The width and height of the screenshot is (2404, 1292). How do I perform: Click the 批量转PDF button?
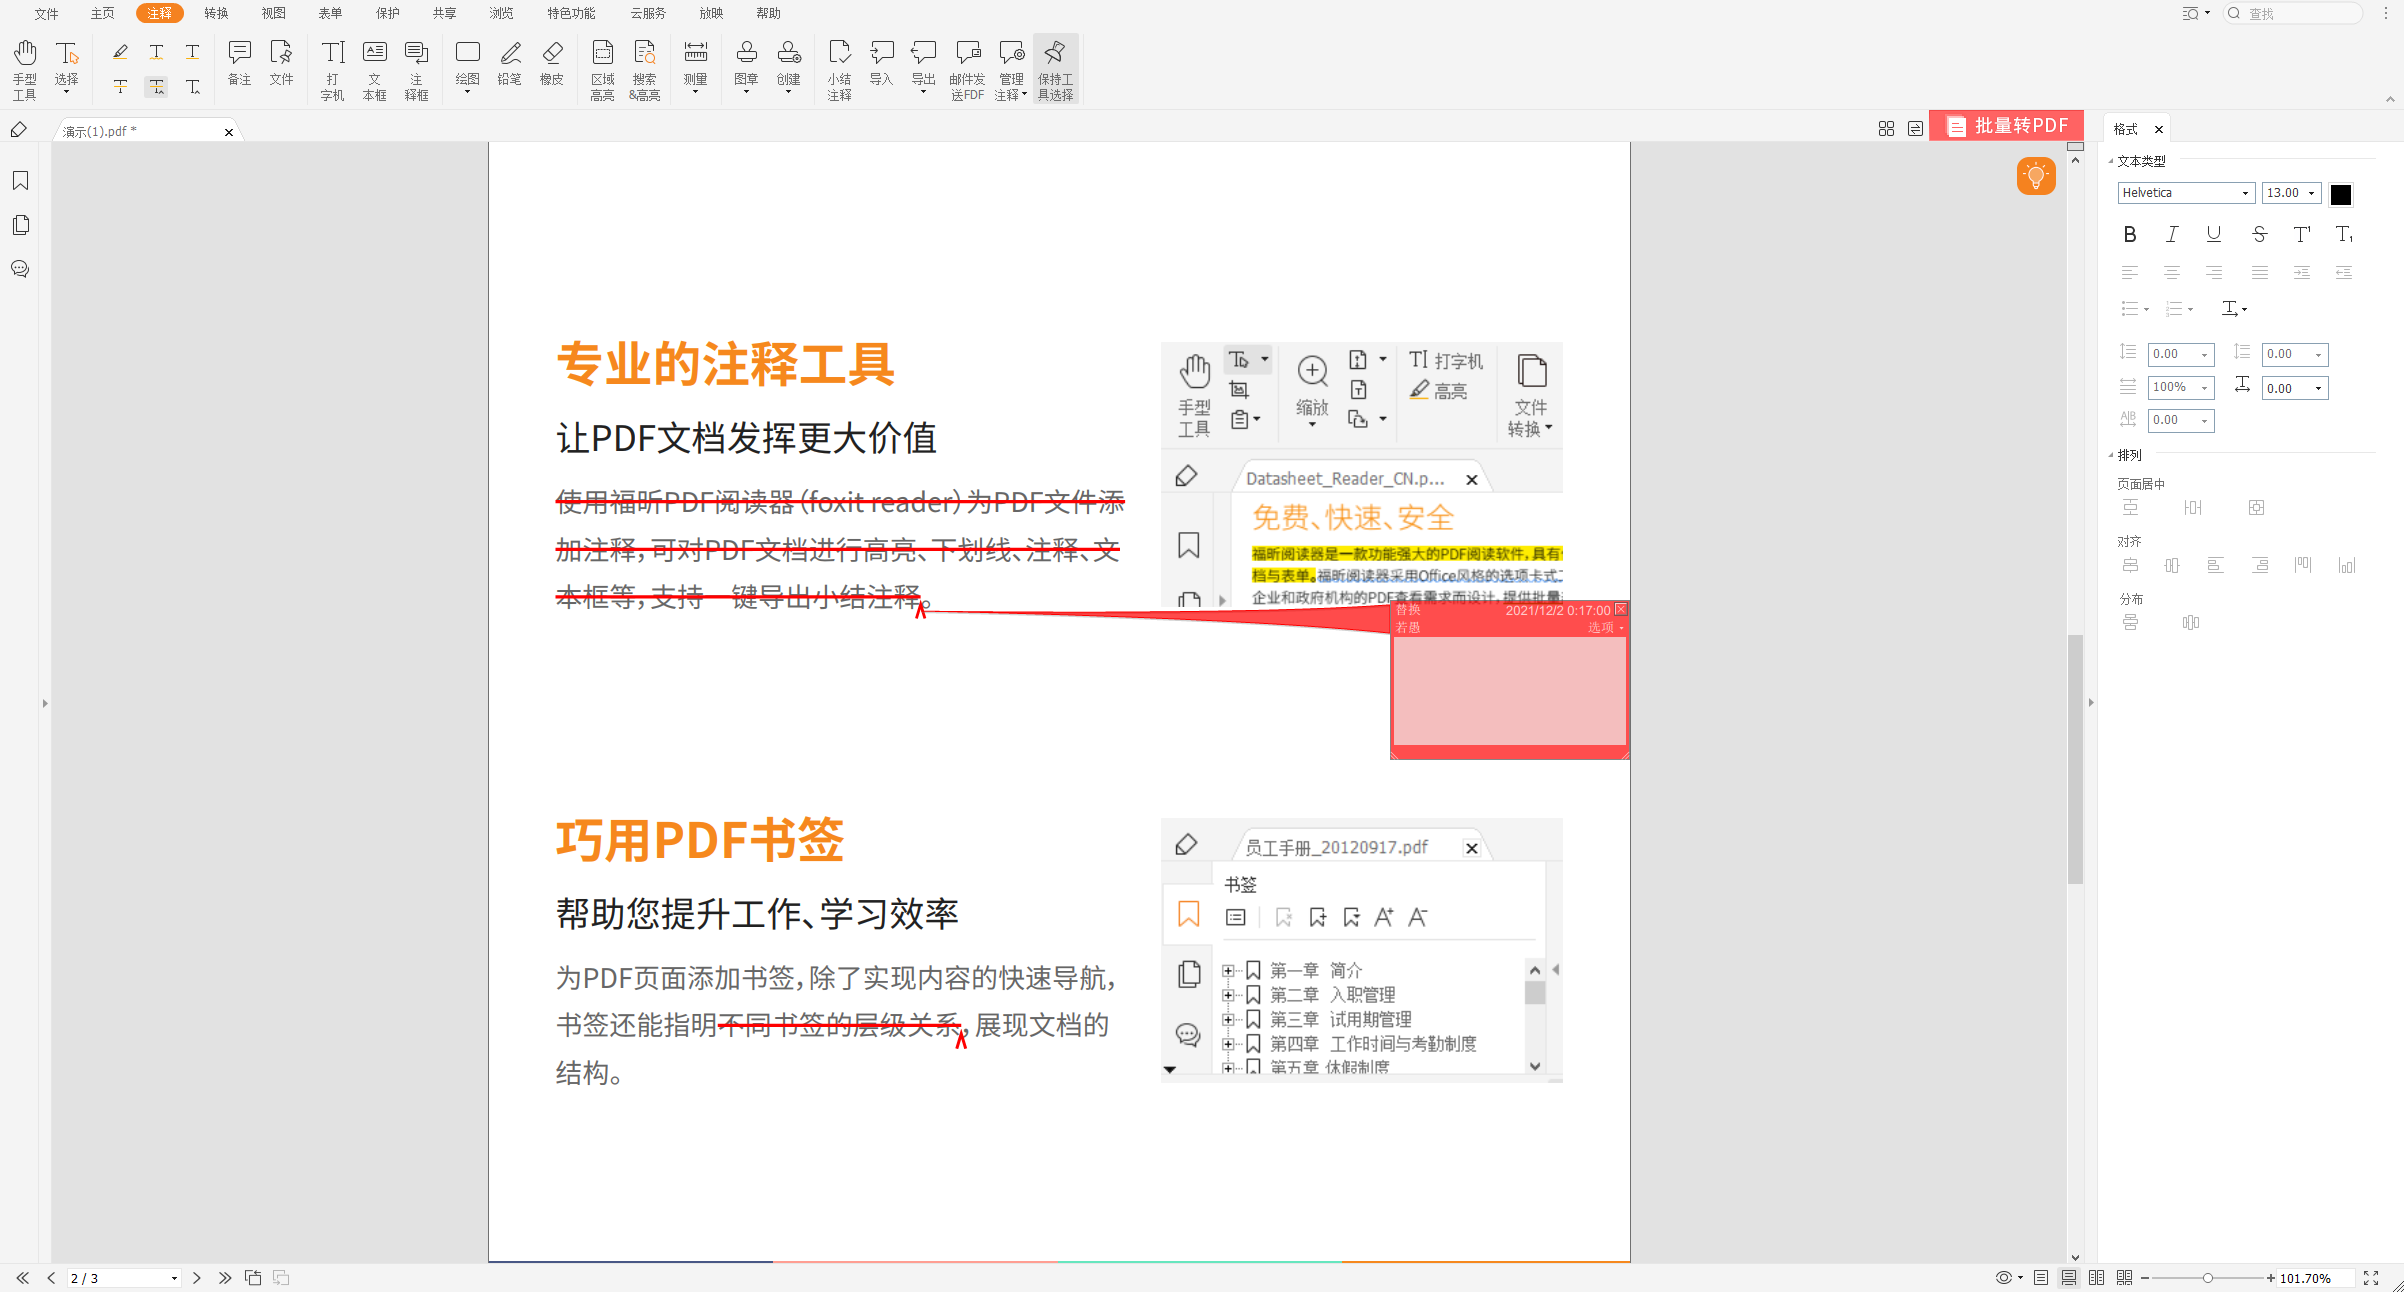point(2006,125)
